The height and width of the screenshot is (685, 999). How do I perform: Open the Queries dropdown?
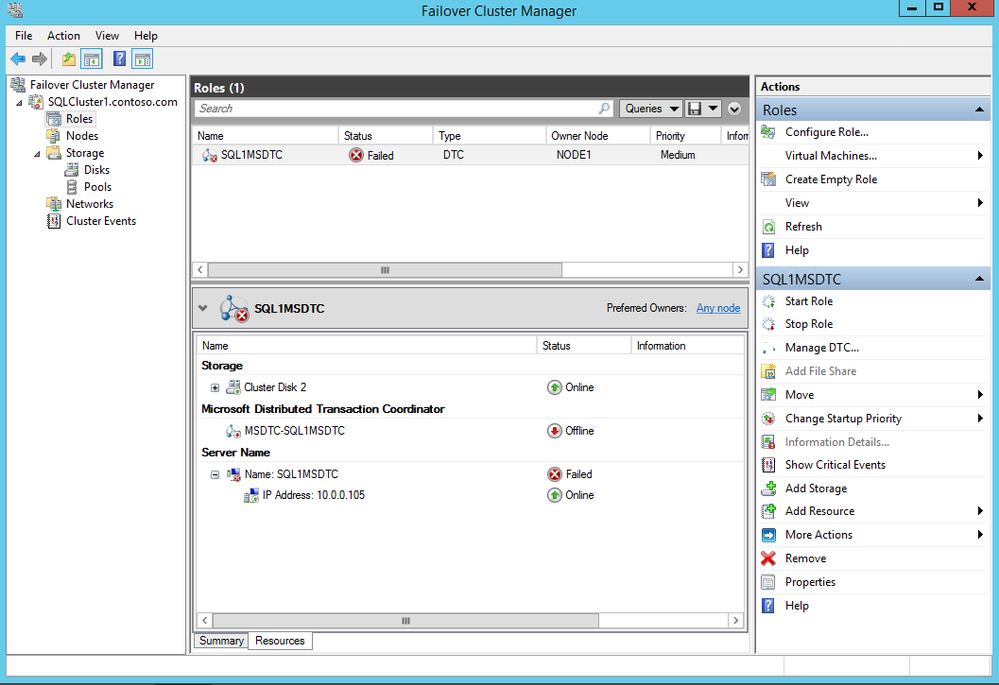click(x=650, y=108)
